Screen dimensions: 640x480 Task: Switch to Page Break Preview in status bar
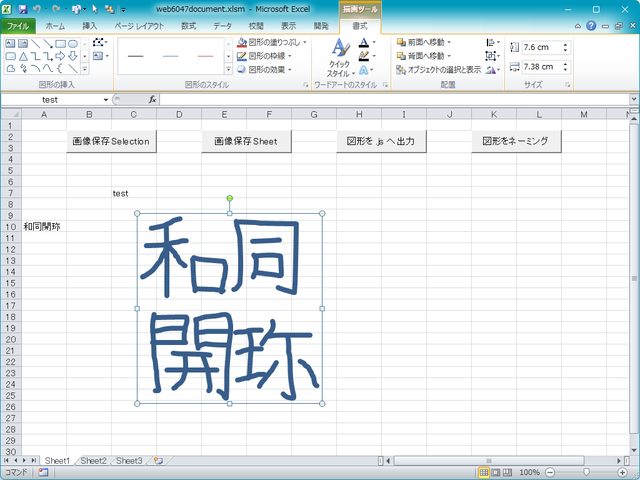click(509, 472)
